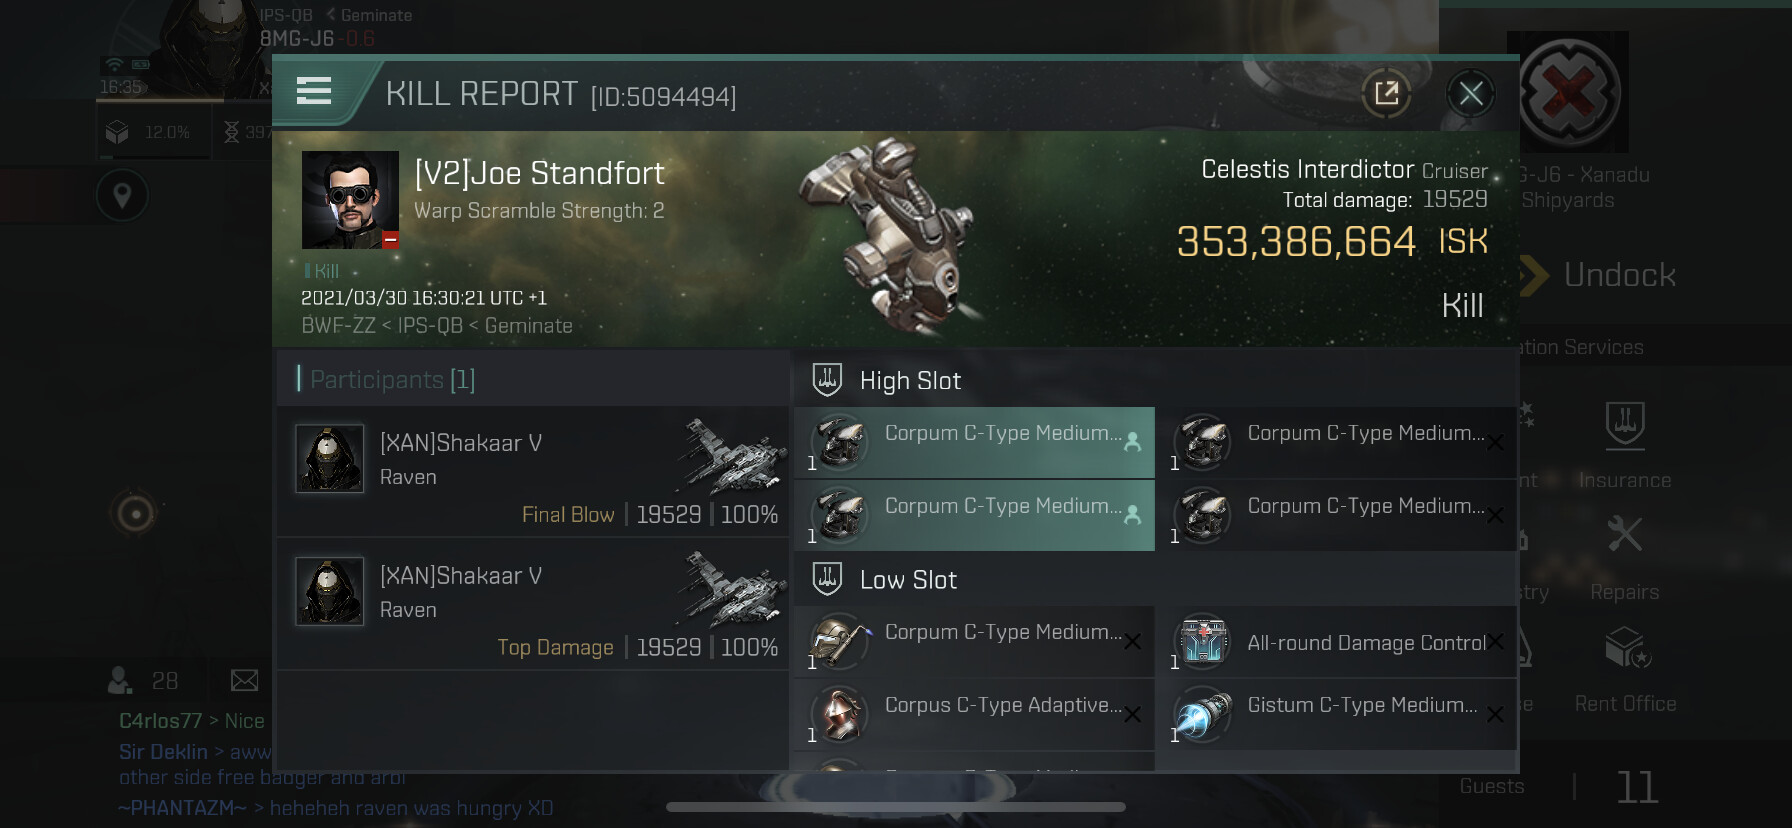Image resolution: width=1792 pixels, height=828 pixels.
Task: Click the map location pin icon
Action: coord(122,195)
